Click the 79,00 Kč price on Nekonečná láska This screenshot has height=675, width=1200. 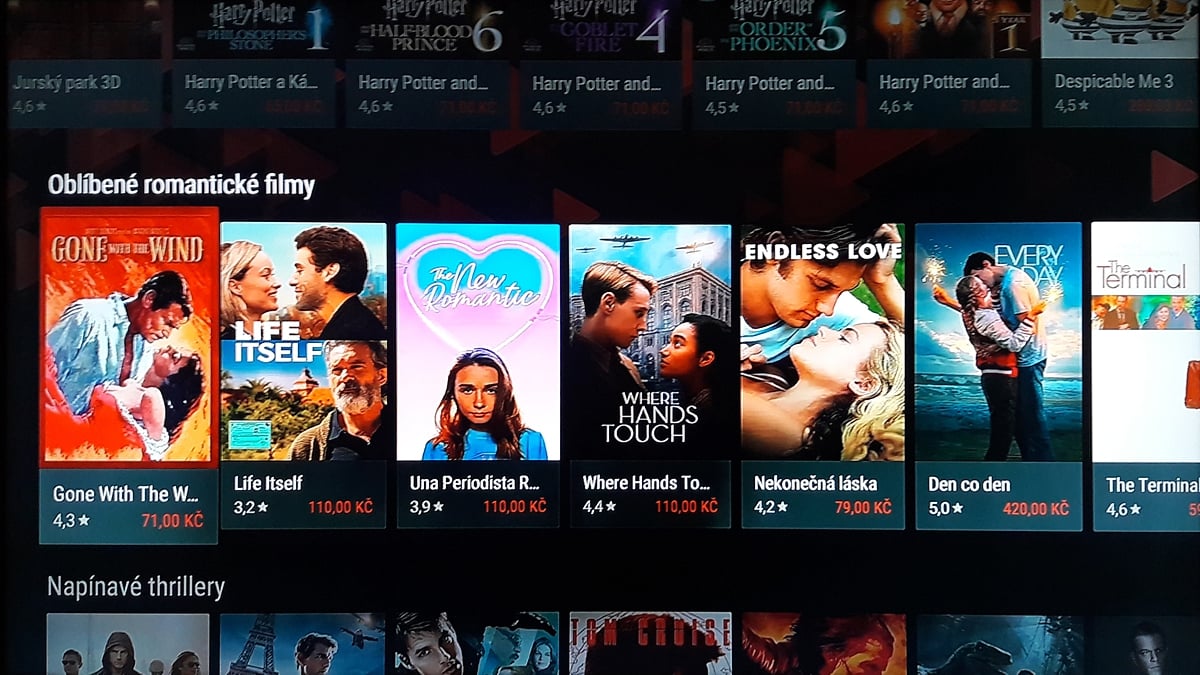tap(862, 507)
